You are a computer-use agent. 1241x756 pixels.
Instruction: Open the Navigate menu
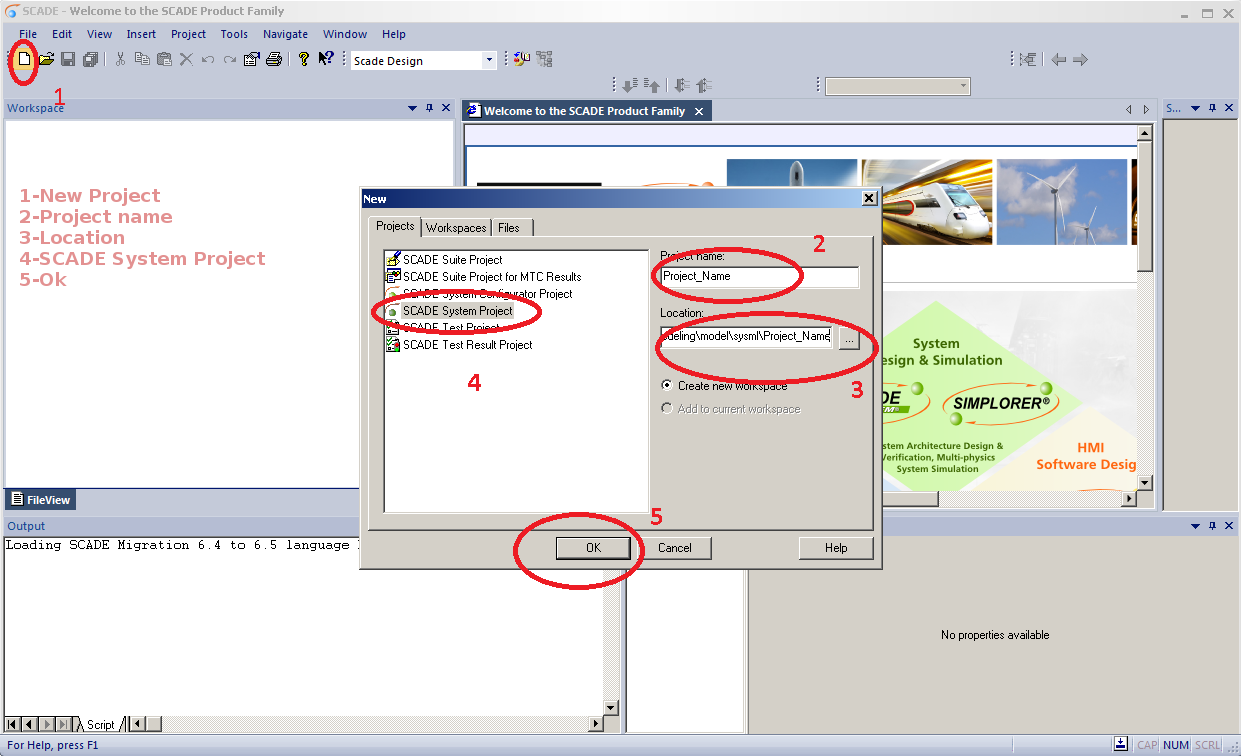285,34
